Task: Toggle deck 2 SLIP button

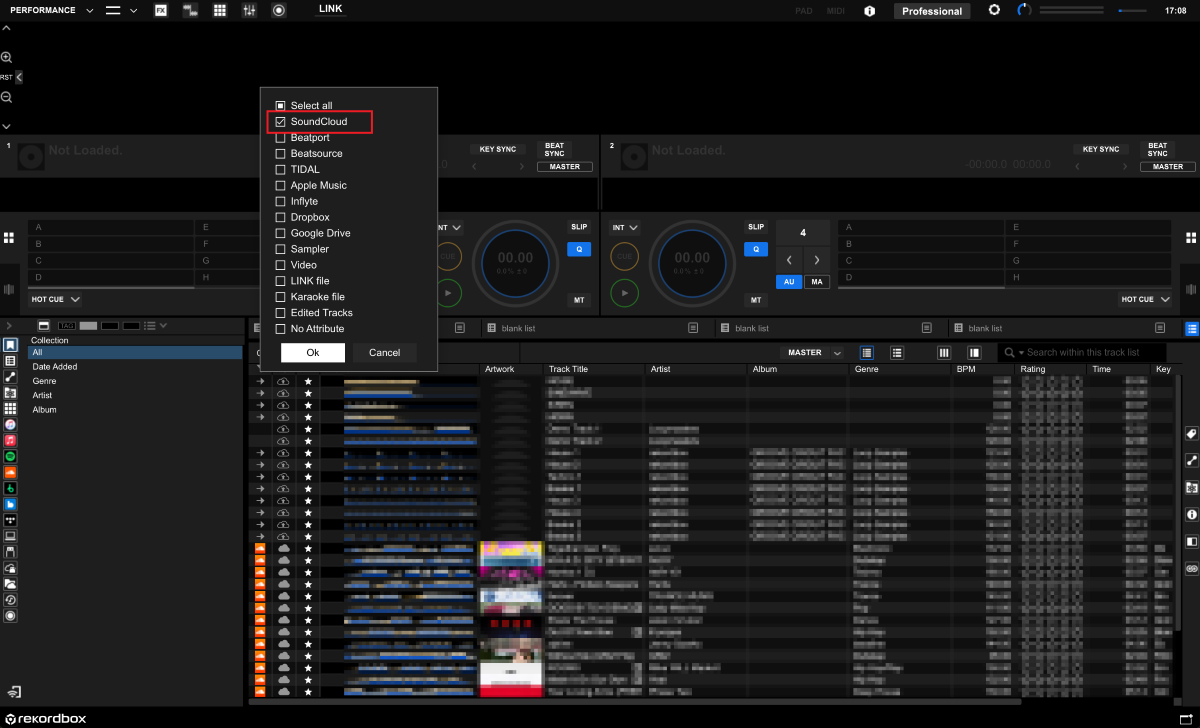Action: pyautogui.click(x=756, y=227)
